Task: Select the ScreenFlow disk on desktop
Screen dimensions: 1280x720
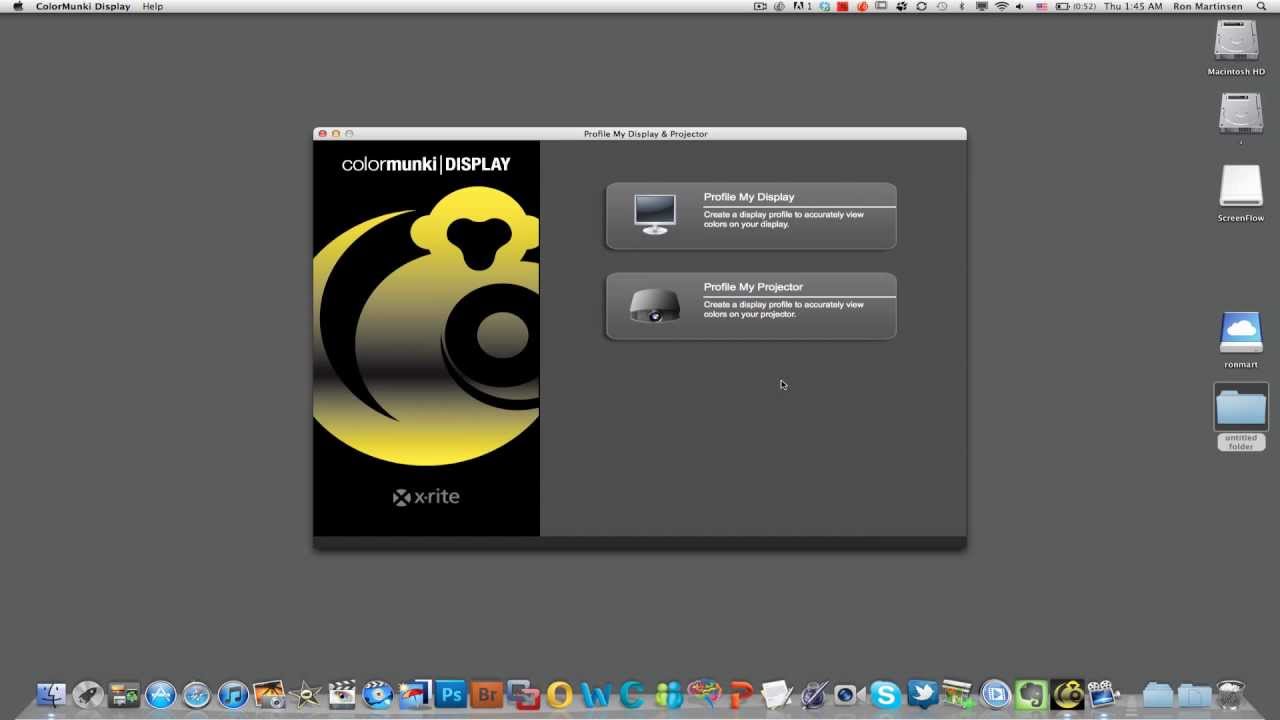Action: [1240, 193]
